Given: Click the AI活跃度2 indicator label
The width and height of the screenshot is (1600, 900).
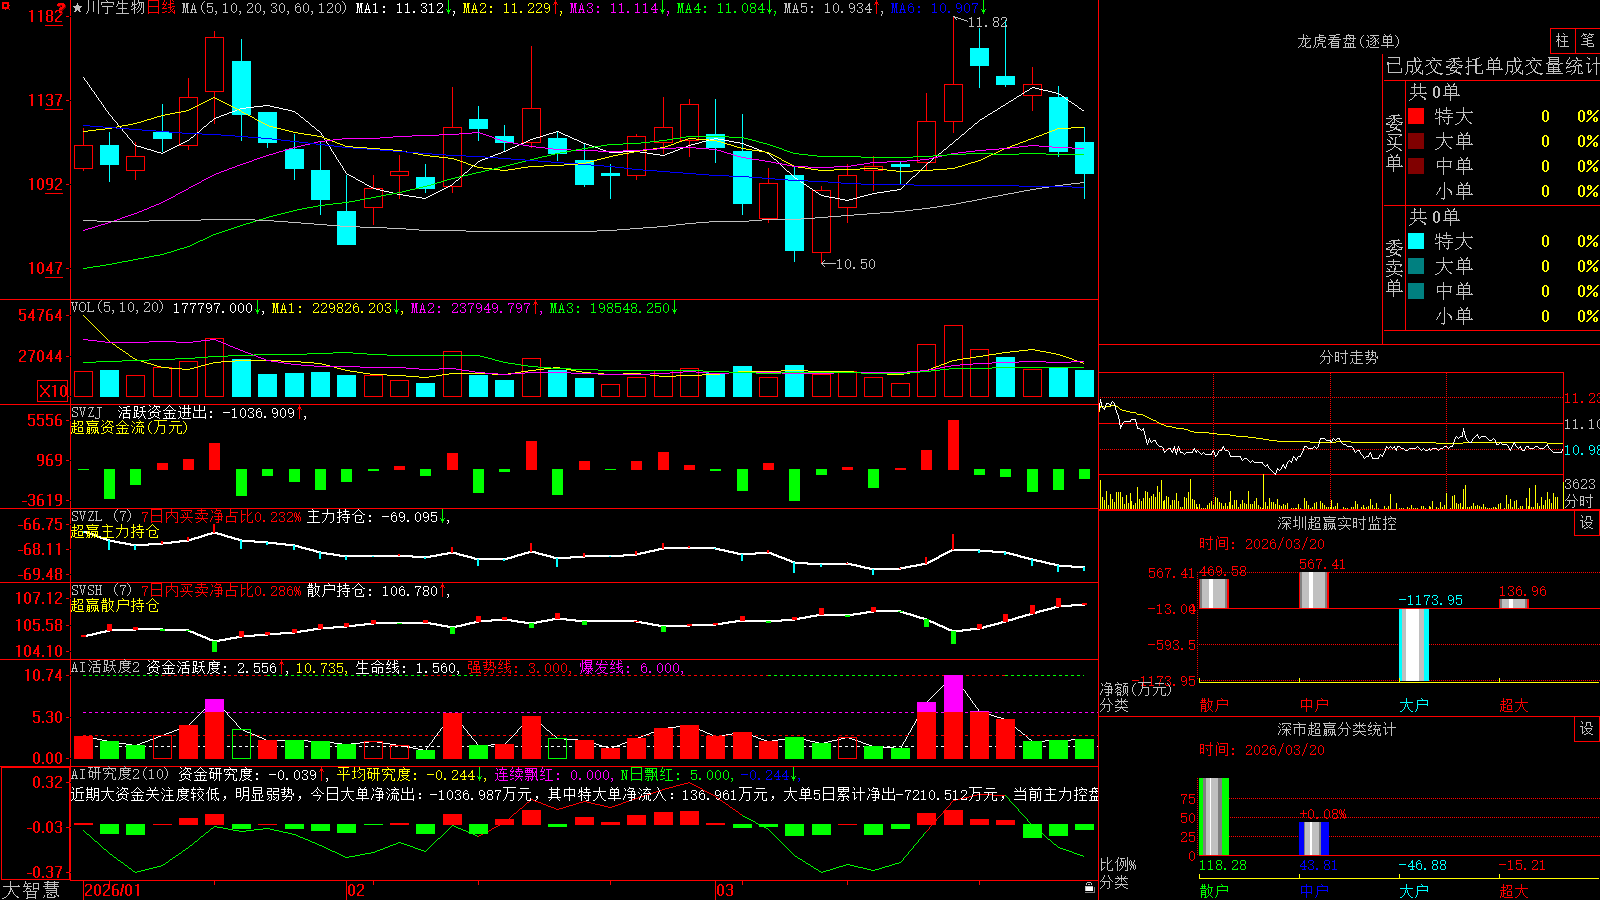Looking at the screenshot, I should (106, 667).
